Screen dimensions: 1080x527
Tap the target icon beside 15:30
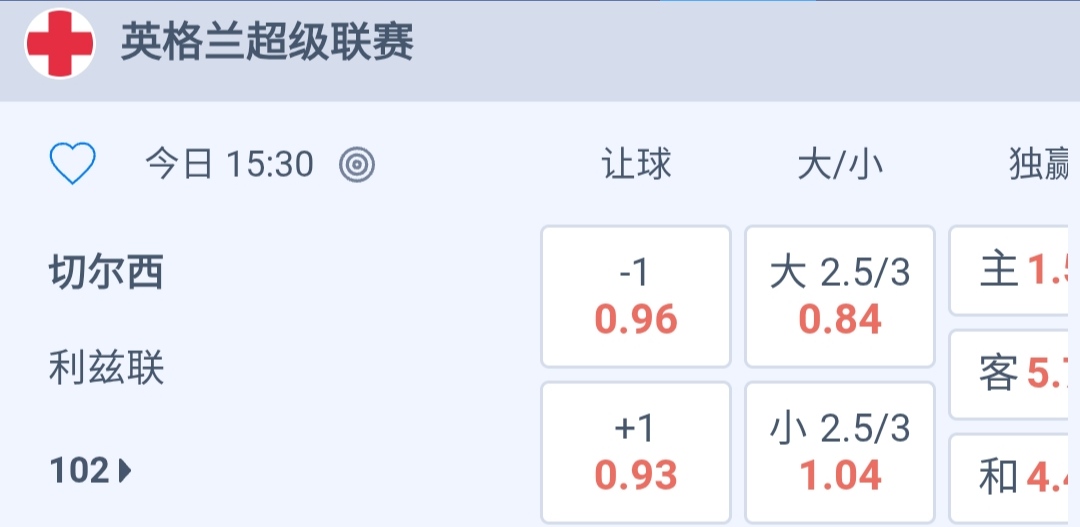click(357, 164)
